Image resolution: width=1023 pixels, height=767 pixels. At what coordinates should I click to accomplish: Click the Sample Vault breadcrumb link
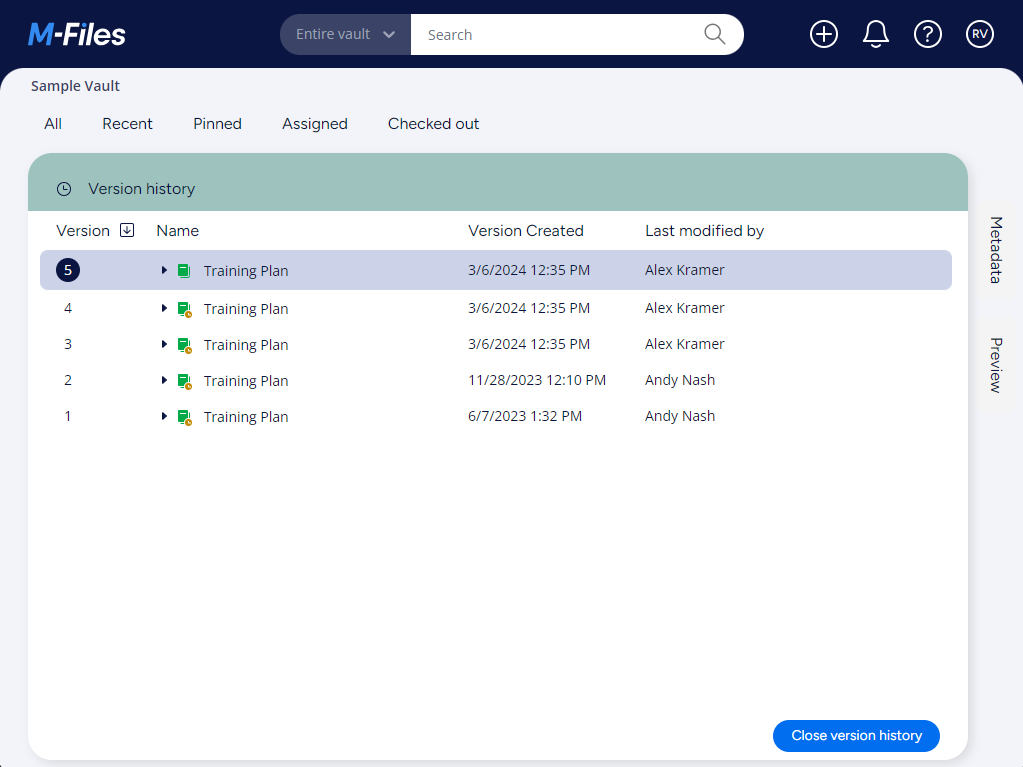(x=75, y=86)
